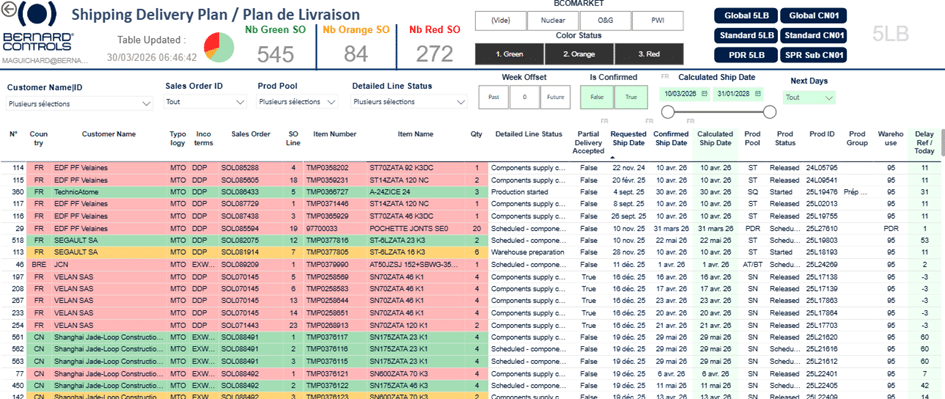The image size is (945, 399).
Task: Open the Customer Name|ID dropdown
Action: (x=80, y=104)
